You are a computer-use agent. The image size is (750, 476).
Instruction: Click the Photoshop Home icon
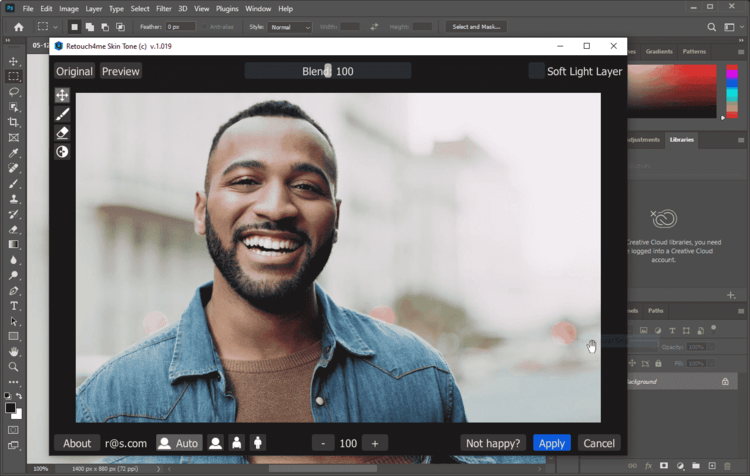click(x=18, y=27)
